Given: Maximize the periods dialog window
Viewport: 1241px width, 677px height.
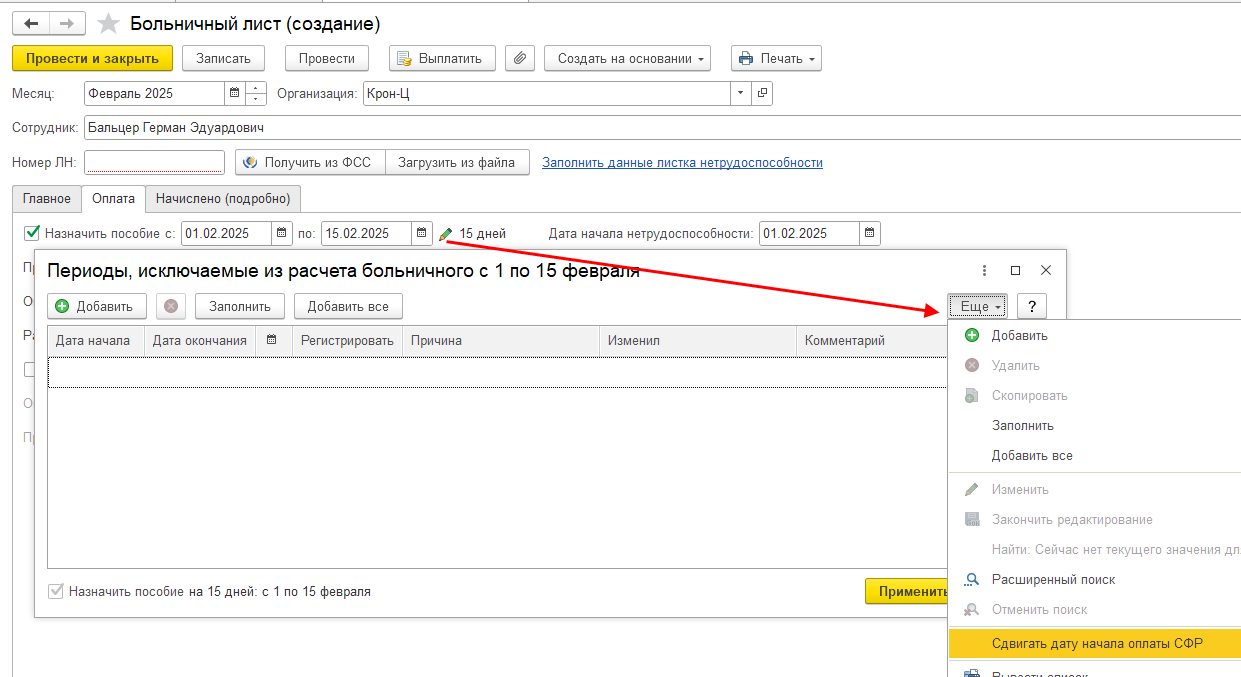Looking at the screenshot, I should [1016, 270].
